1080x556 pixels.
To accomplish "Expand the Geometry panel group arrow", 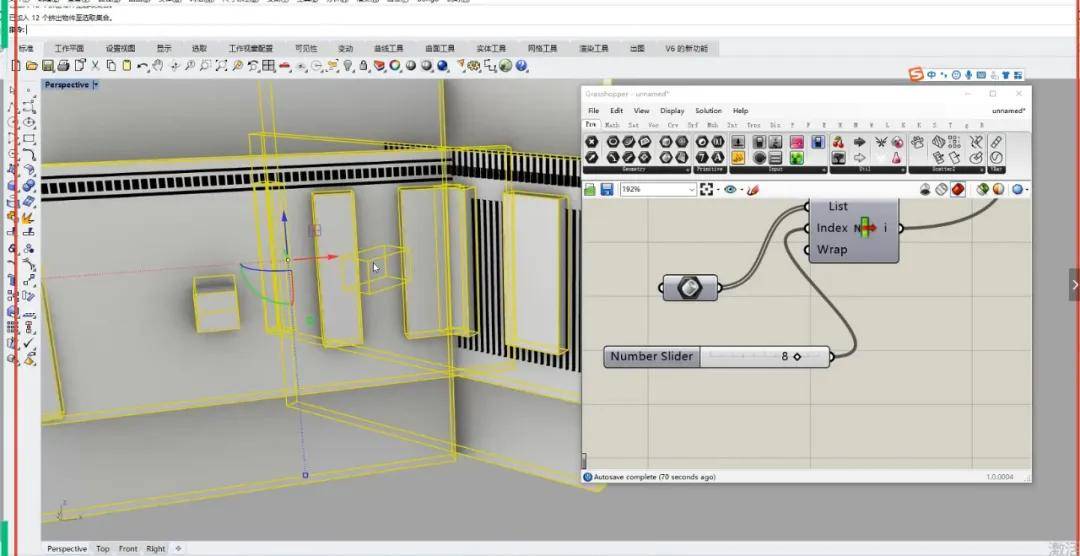I will pos(687,169).
